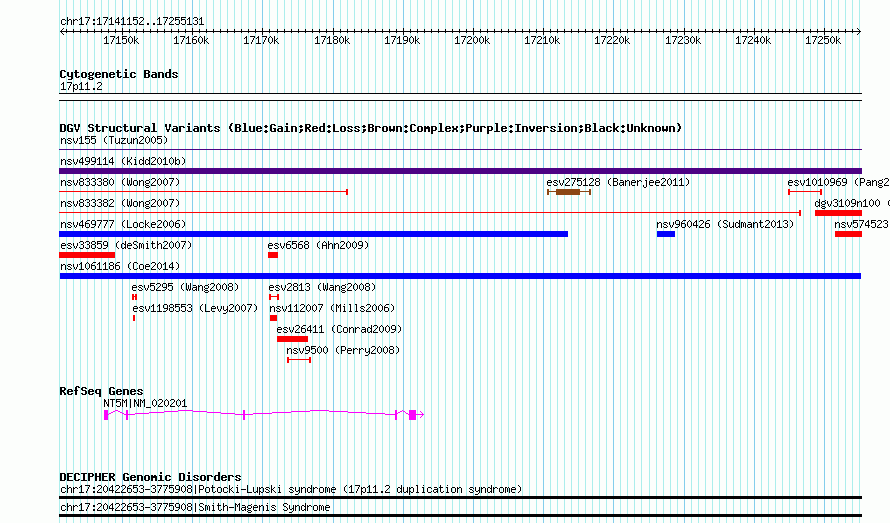890x523 pixels.
Task: Select the black Potocki-Lupski syndrome bar
Action: click(460, 497)
